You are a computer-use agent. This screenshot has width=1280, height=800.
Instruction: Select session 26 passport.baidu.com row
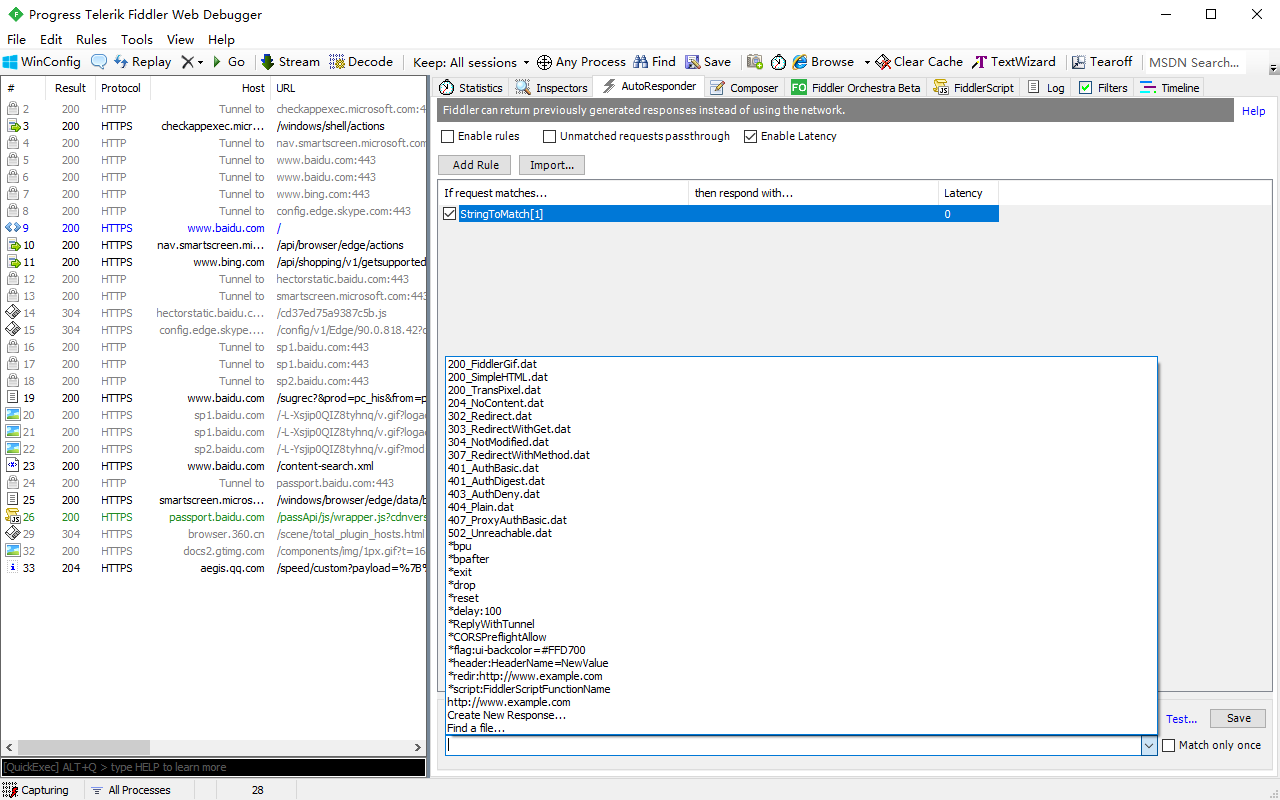coord(213,517)
